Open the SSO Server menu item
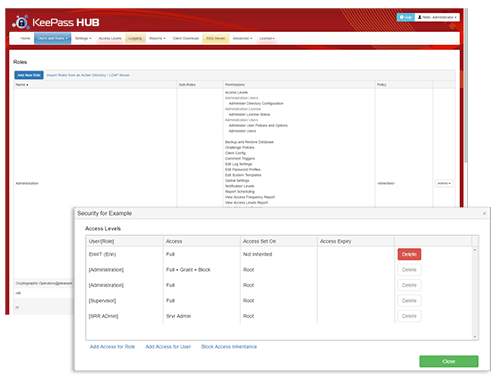The image size is (500, 379). (x=216, y=38)
